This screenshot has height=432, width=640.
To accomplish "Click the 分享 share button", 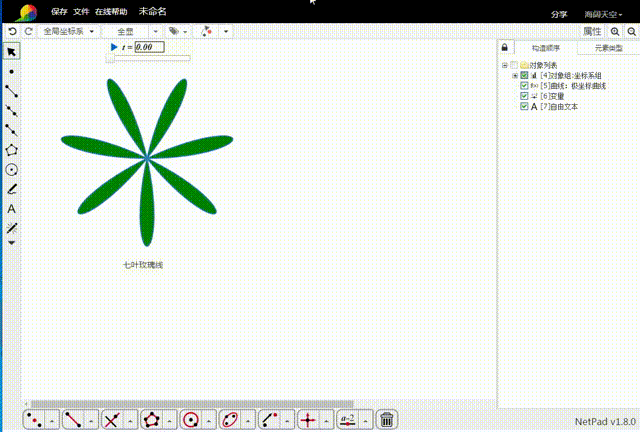I will click(559, 14).
